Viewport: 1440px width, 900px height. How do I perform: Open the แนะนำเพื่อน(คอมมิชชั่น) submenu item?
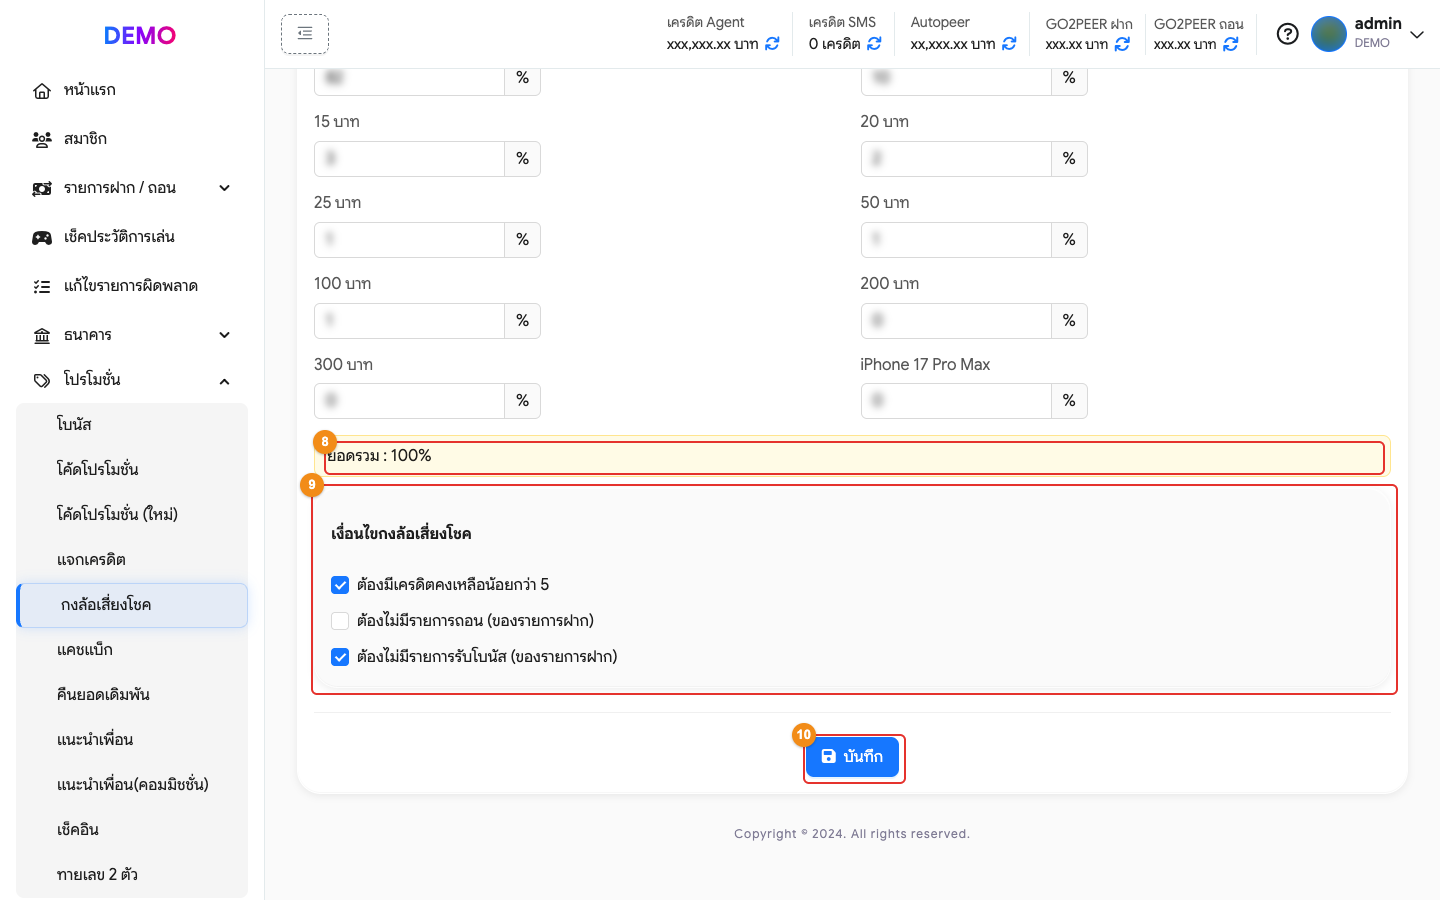132,785
